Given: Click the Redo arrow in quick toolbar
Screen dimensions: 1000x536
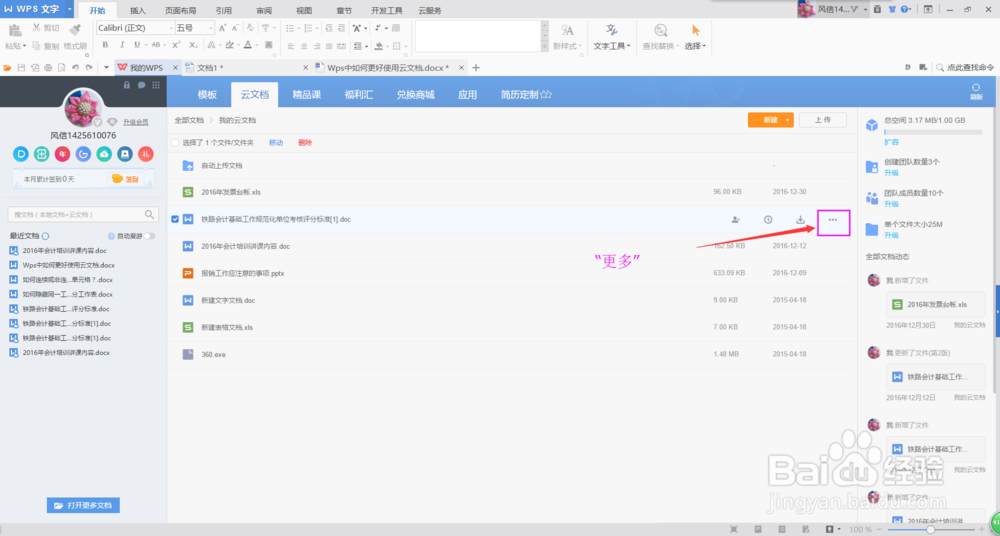Looking at the screenshot, I should coord(89,68).
